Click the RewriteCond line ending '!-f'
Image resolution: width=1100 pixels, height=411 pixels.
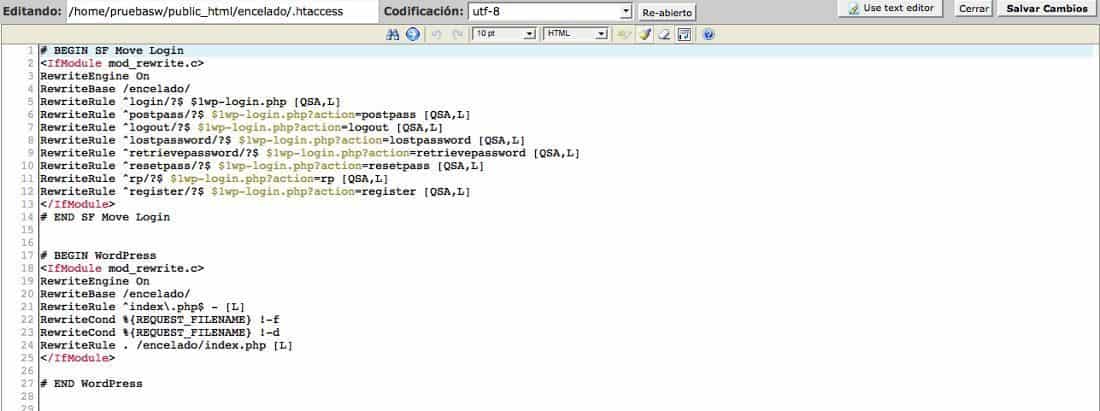[x=160, y=319]
